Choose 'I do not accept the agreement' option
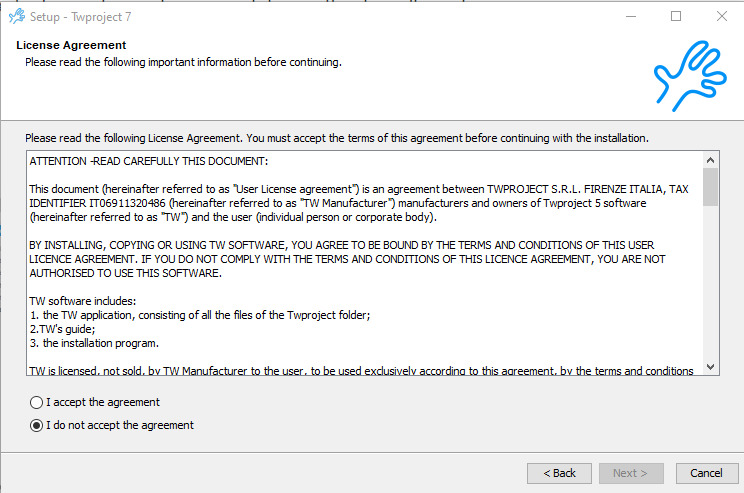744x493 pixels. coord(37,425)
